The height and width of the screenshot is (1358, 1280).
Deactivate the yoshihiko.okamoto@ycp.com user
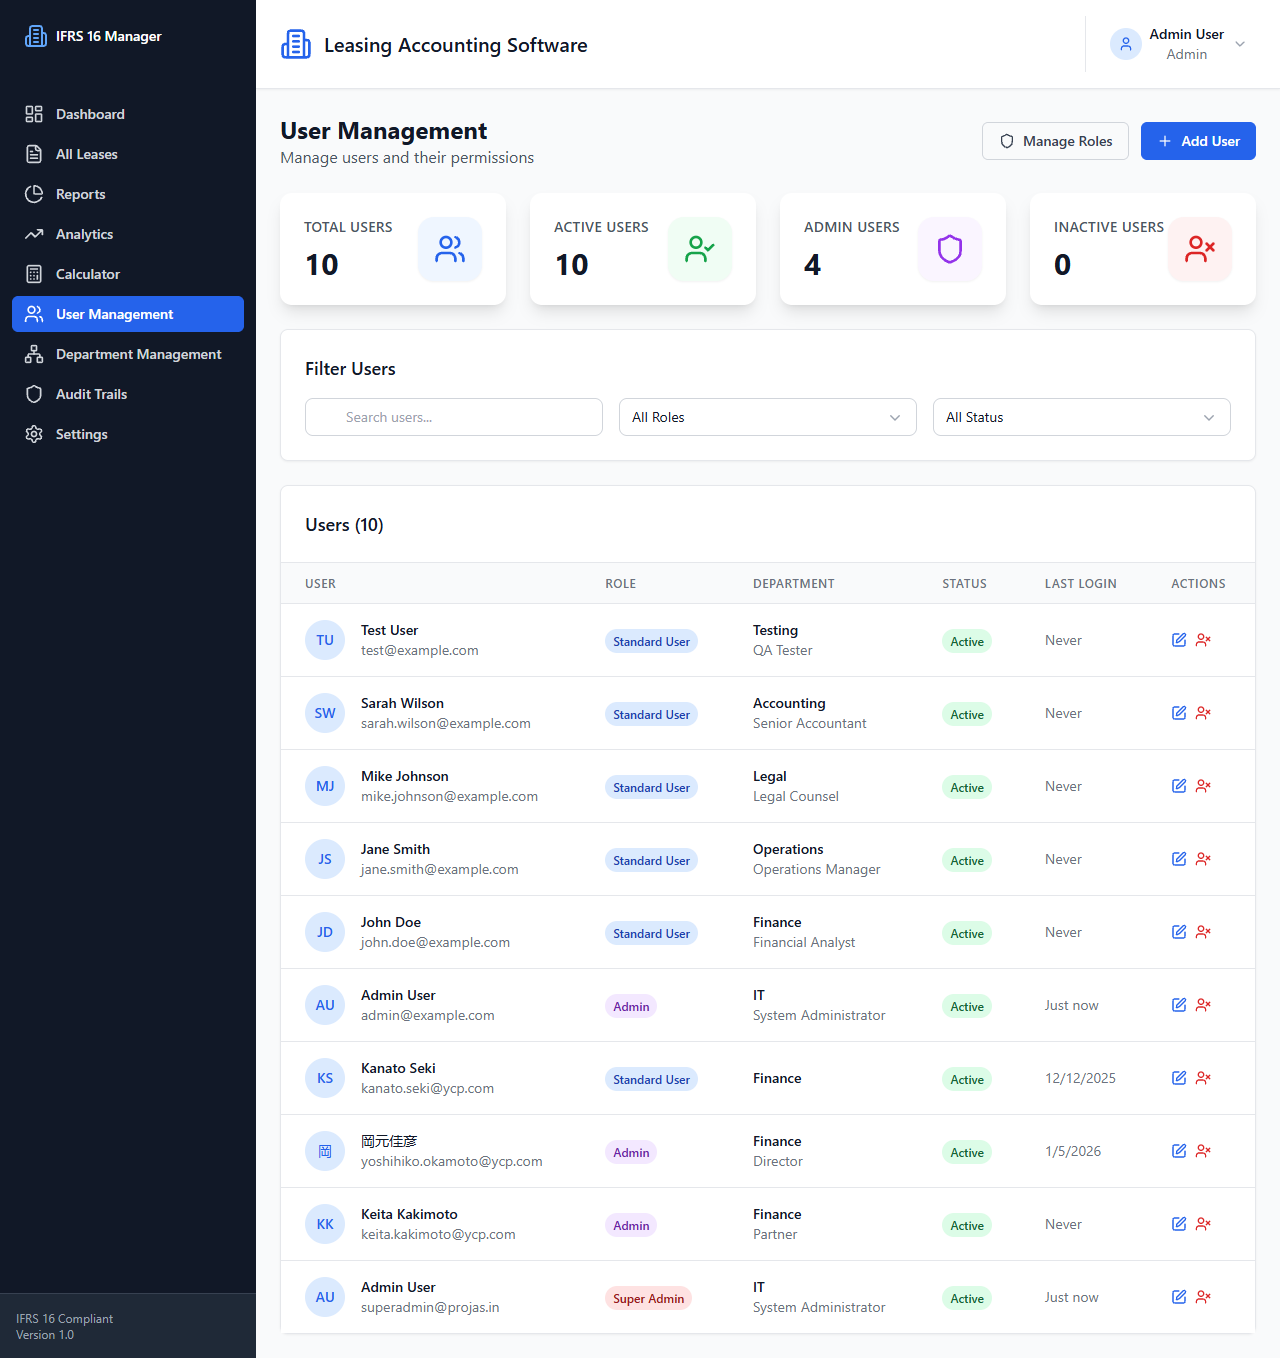(1203, 1151)
